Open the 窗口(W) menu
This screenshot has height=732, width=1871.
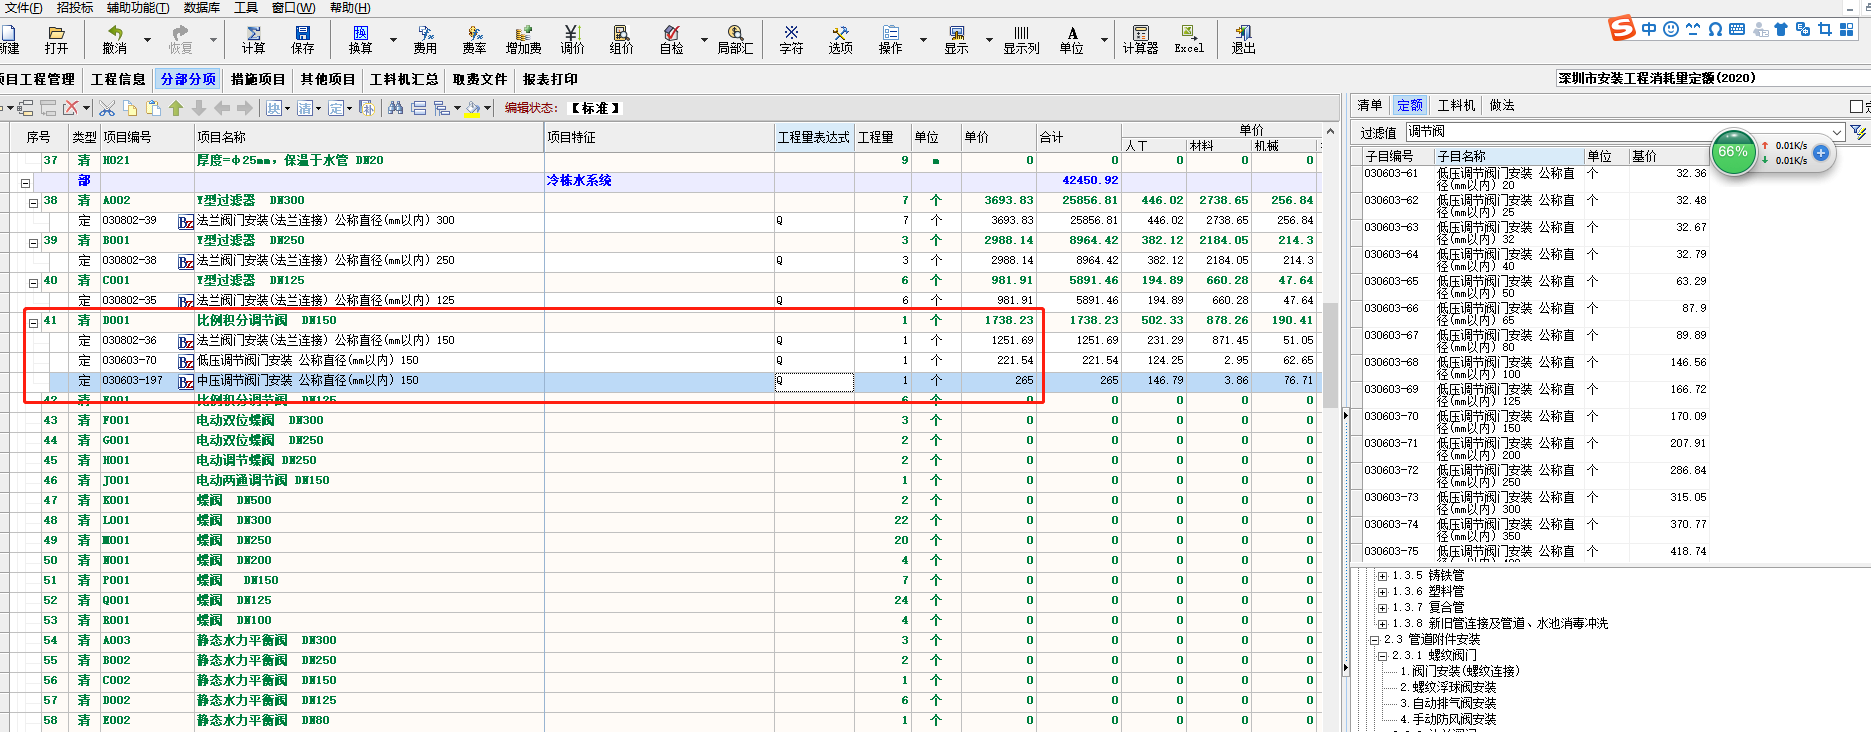click(294, 8)
